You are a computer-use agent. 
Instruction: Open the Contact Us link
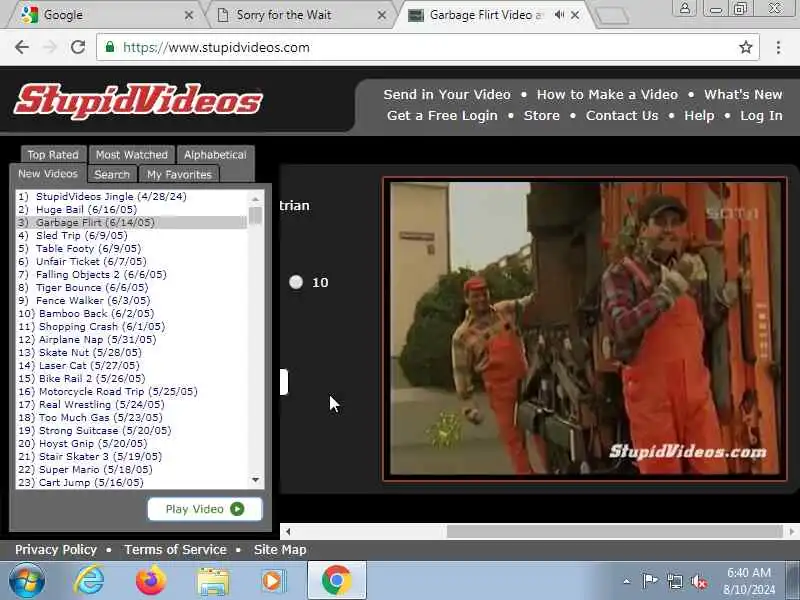point(622,116)
